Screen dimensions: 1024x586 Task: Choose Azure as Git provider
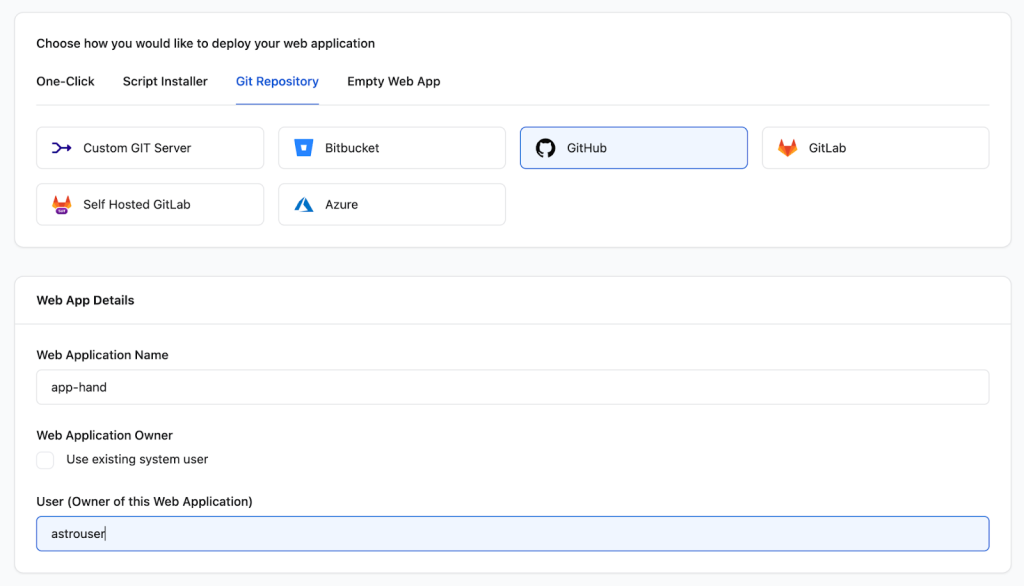tap(392, 204)
